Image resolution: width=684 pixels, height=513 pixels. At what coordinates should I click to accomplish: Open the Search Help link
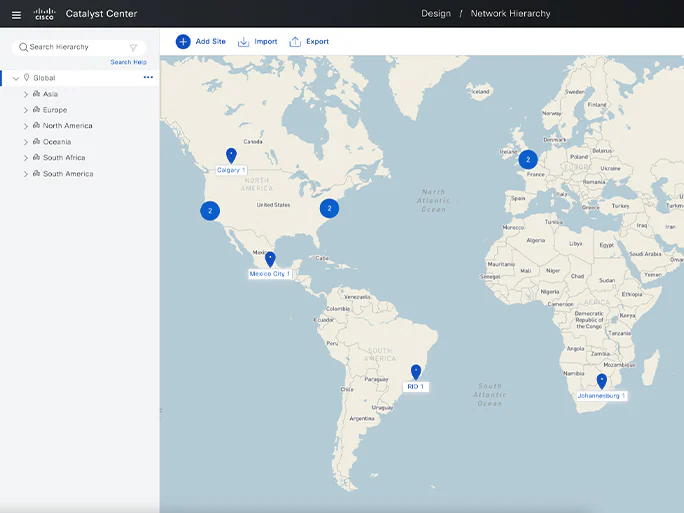[x=128, y=62]
